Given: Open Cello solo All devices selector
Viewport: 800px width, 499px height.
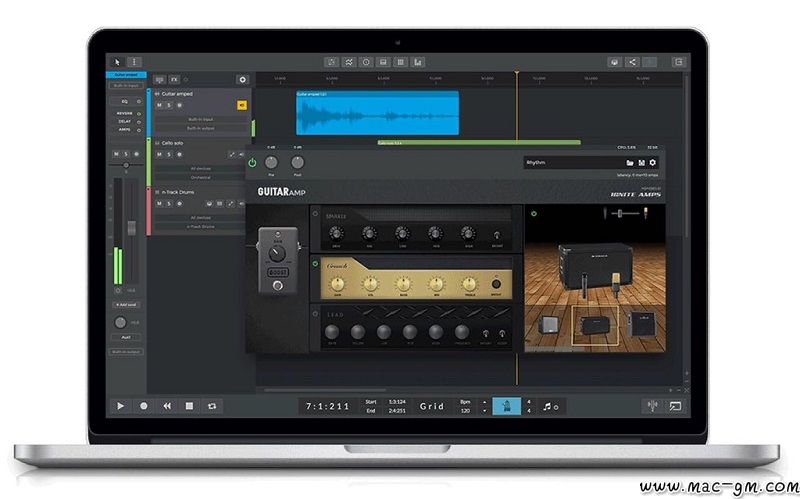Looking at the screenshot, I should [201, 168].
